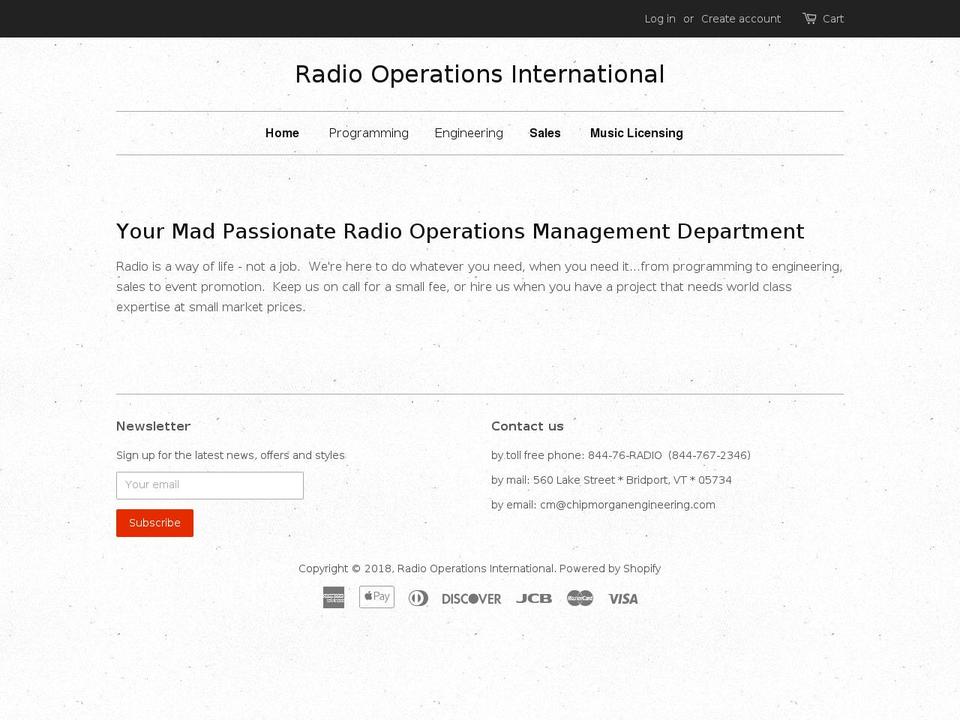Open the Music Licensing menu item
960x720 pixels.
pos(636,133)
